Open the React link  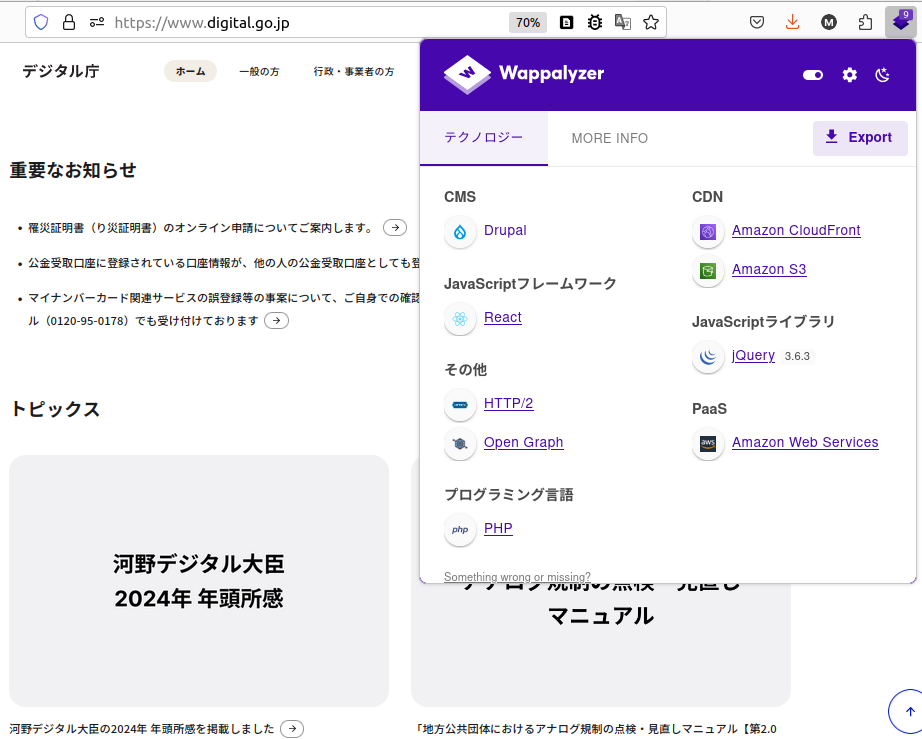(502, 317)
